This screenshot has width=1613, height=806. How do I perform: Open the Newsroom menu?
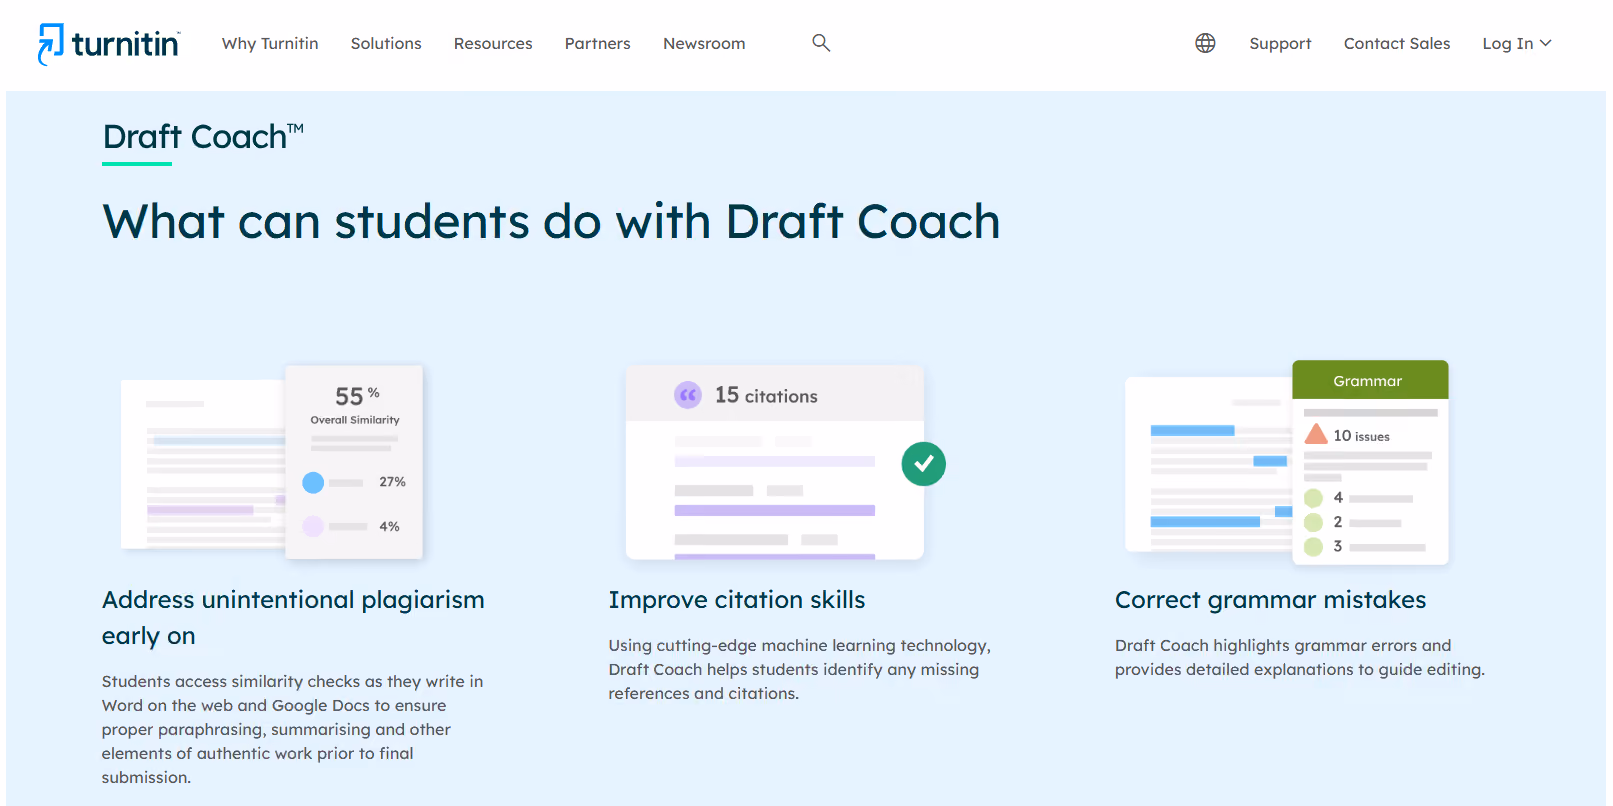(704, 43)
